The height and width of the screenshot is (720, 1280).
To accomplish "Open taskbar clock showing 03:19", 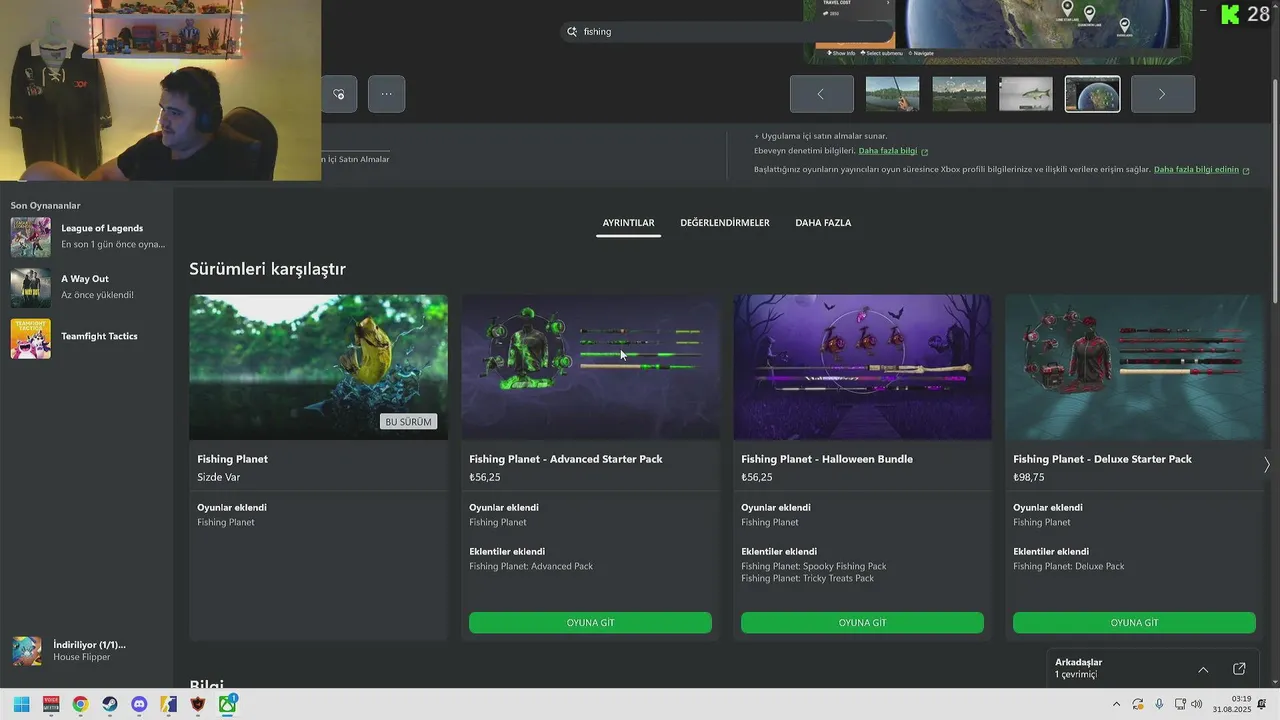I will pyautogui.click(x=1232, y=704).
